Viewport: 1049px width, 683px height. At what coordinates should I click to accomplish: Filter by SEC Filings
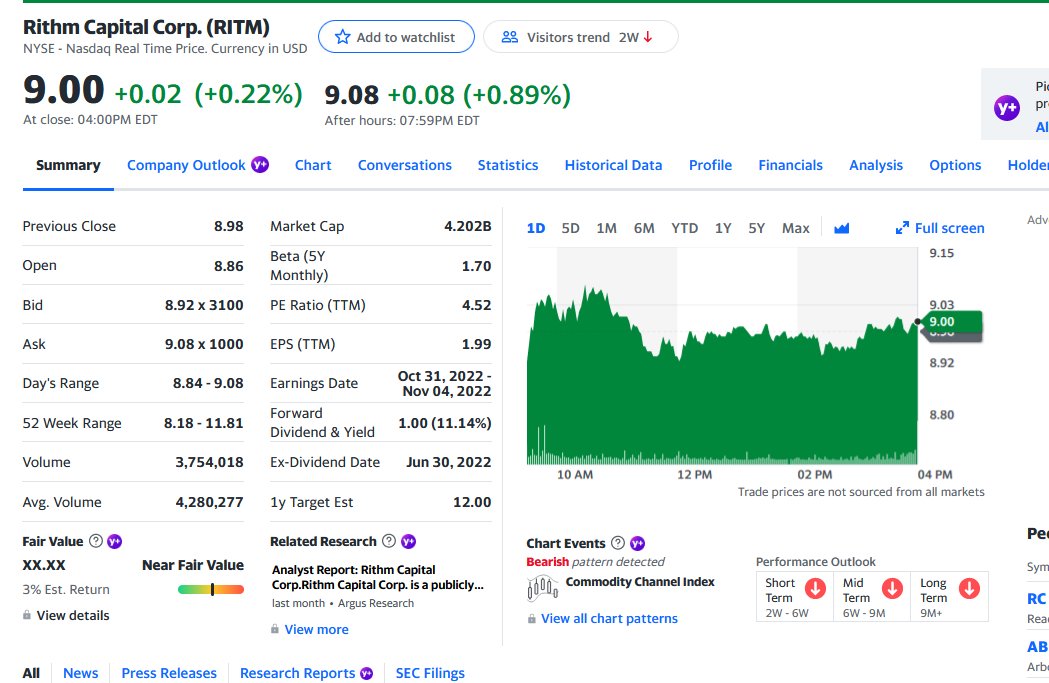coord(430,673)
